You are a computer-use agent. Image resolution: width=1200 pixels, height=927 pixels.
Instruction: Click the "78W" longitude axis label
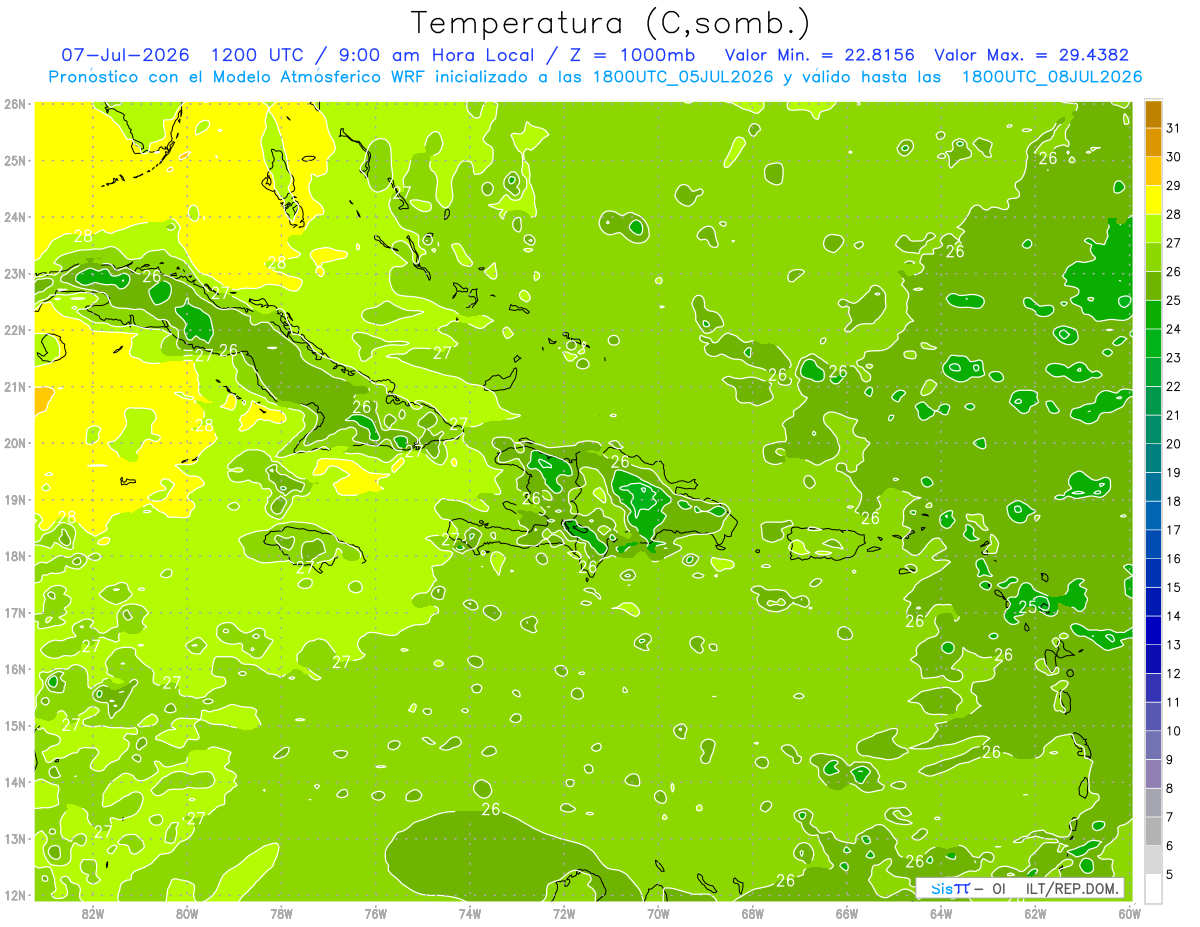[281, 913]
